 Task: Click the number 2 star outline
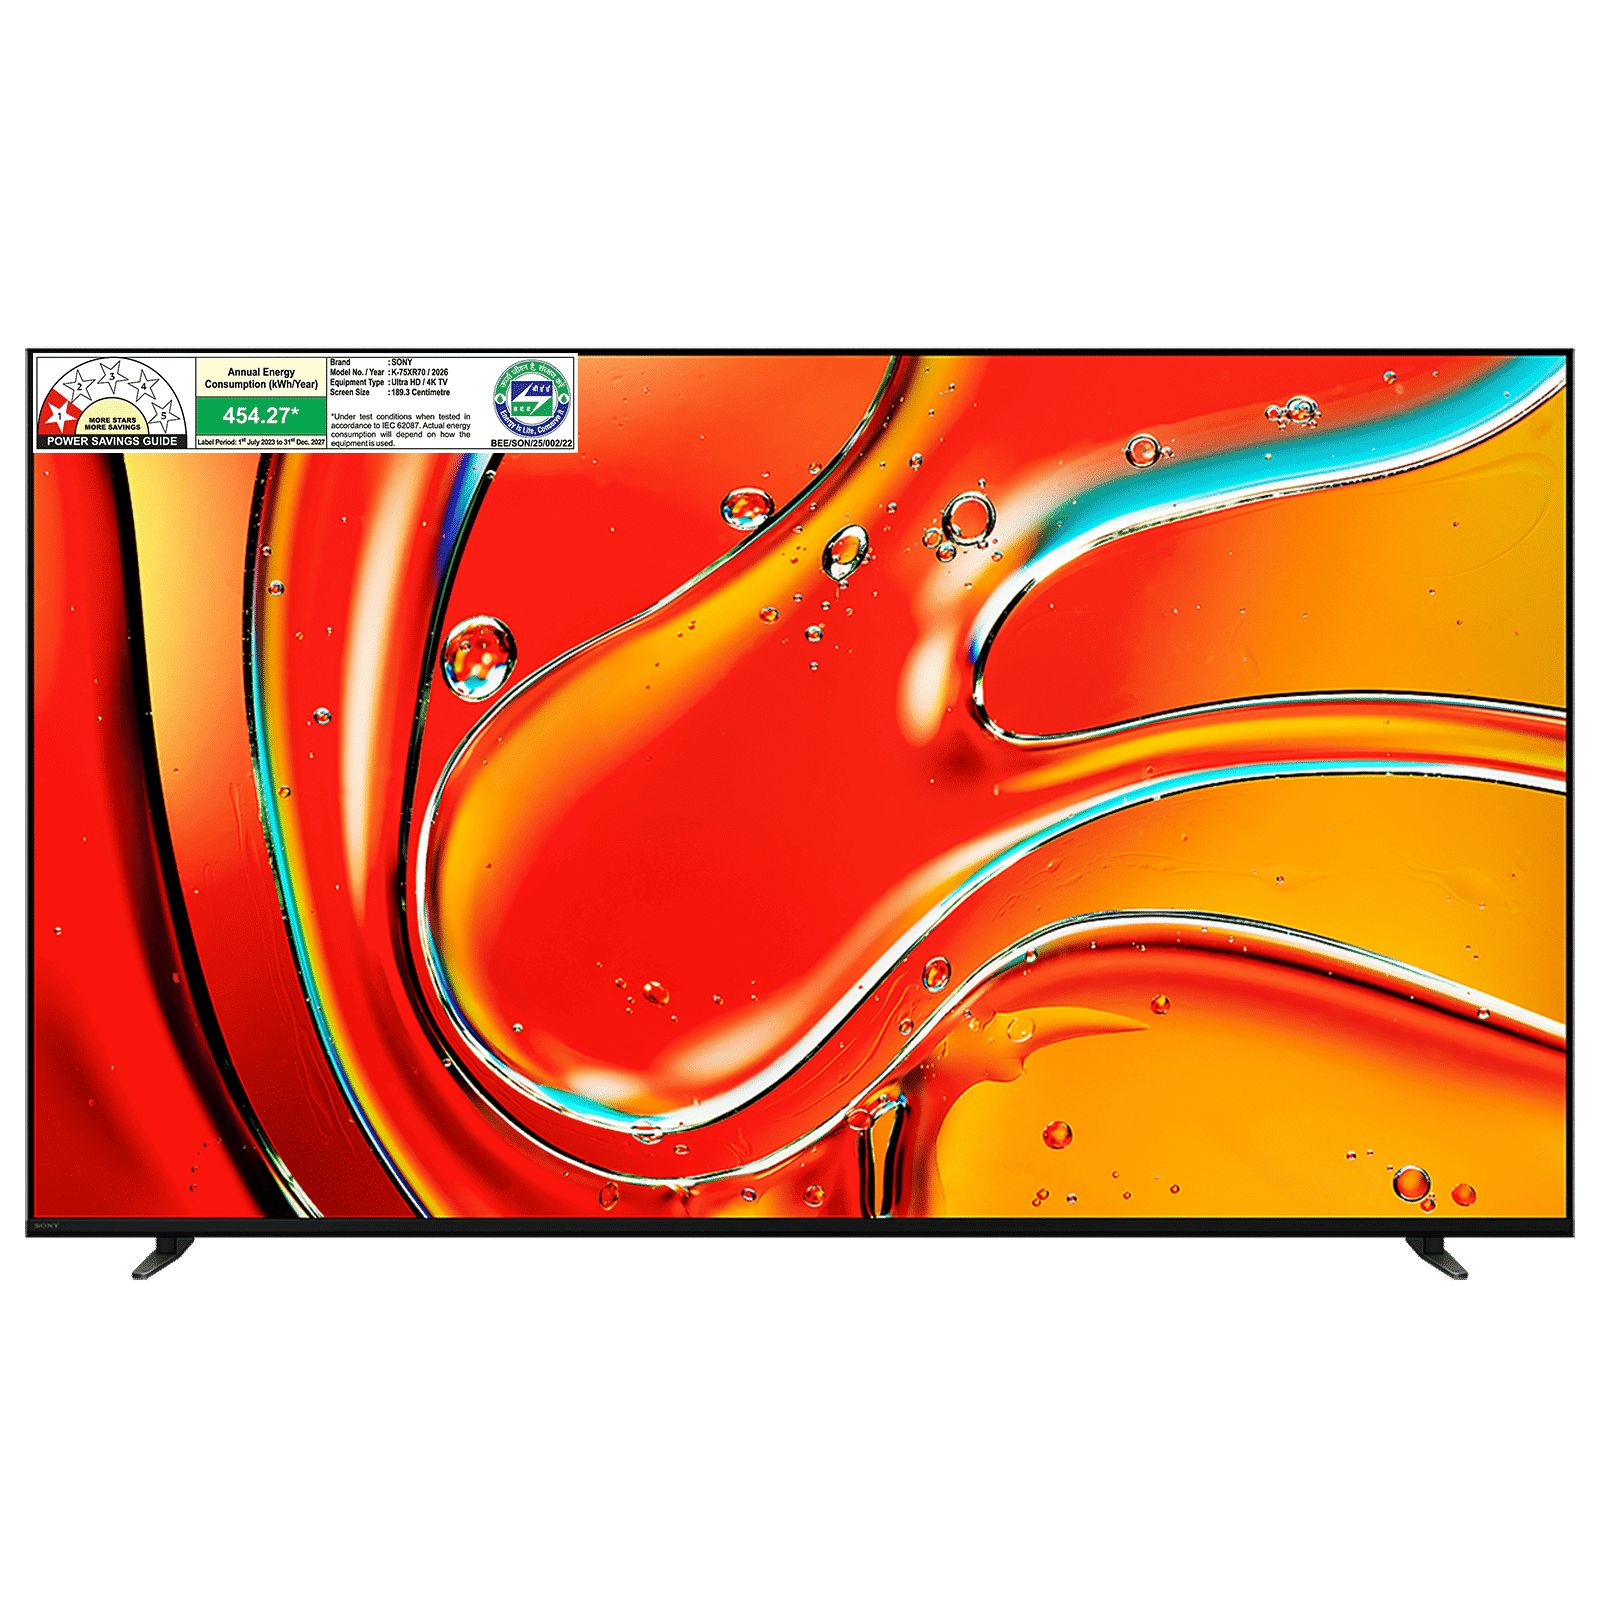pyautogui.click(x=79, y=386)
